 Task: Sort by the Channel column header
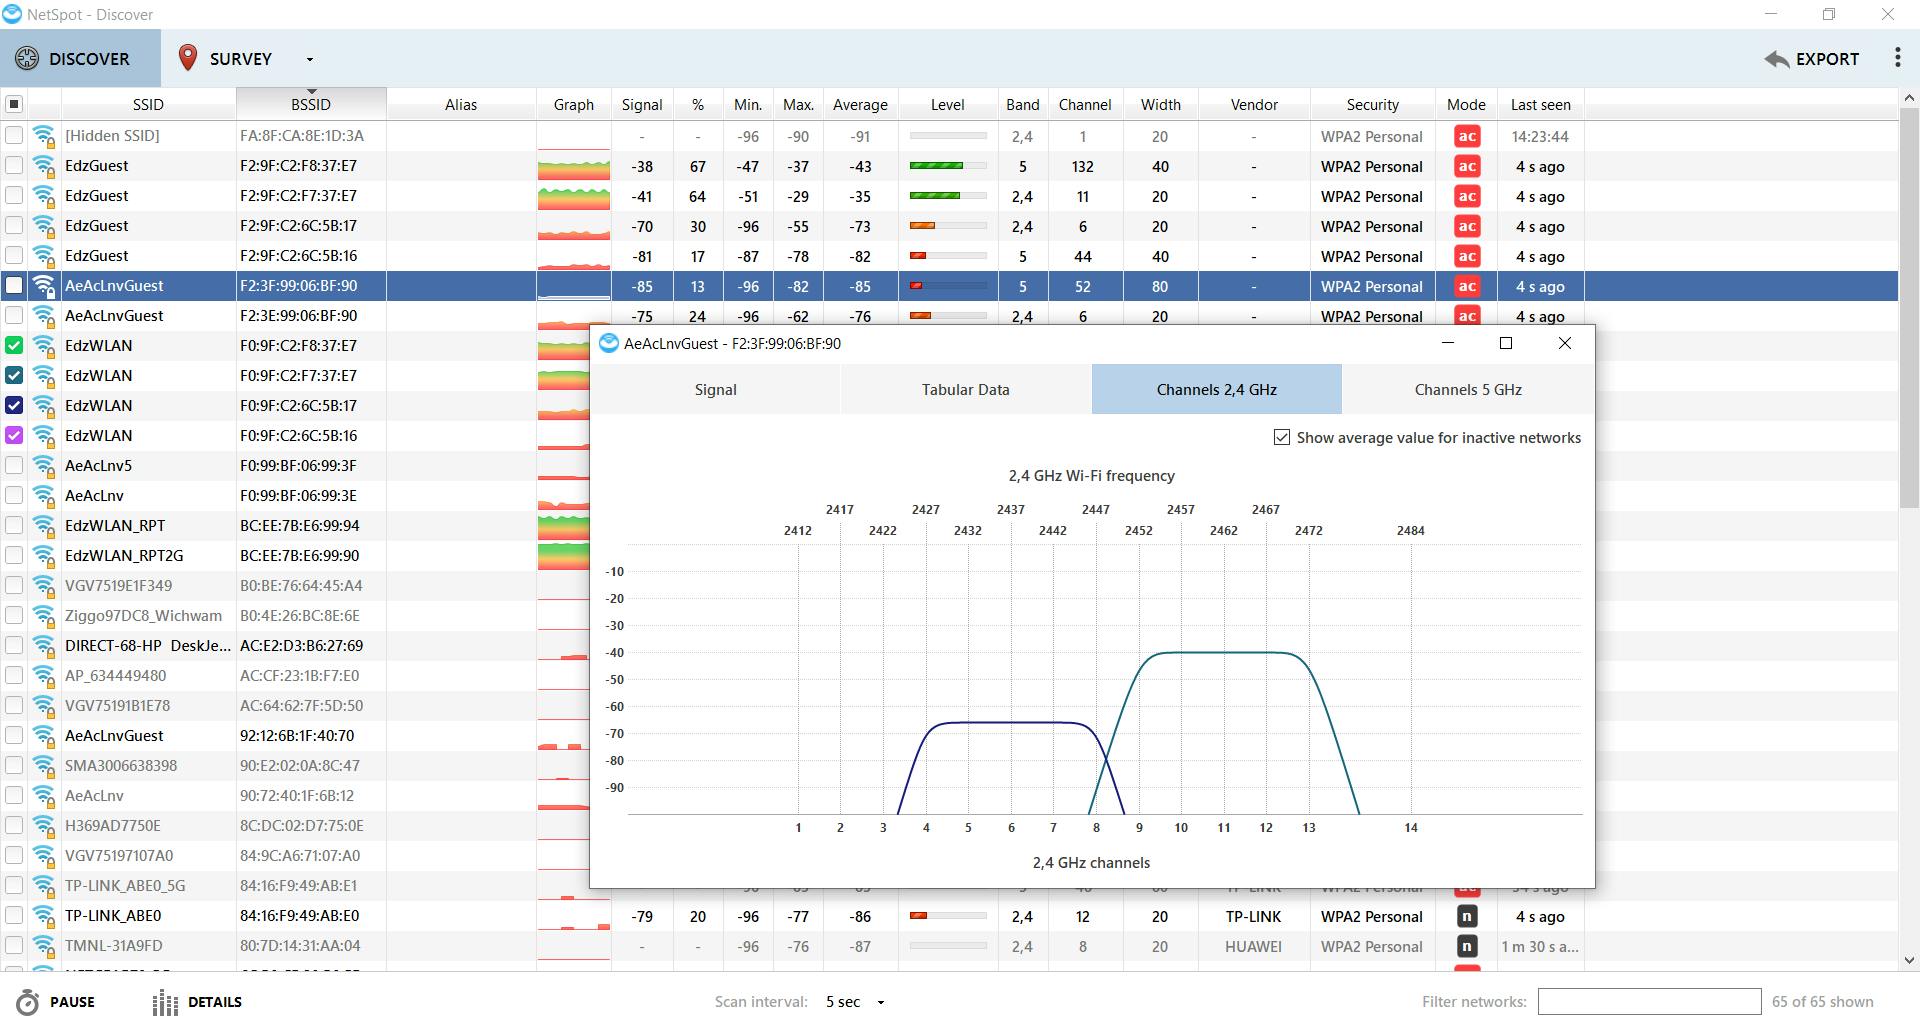(1085, 104)
